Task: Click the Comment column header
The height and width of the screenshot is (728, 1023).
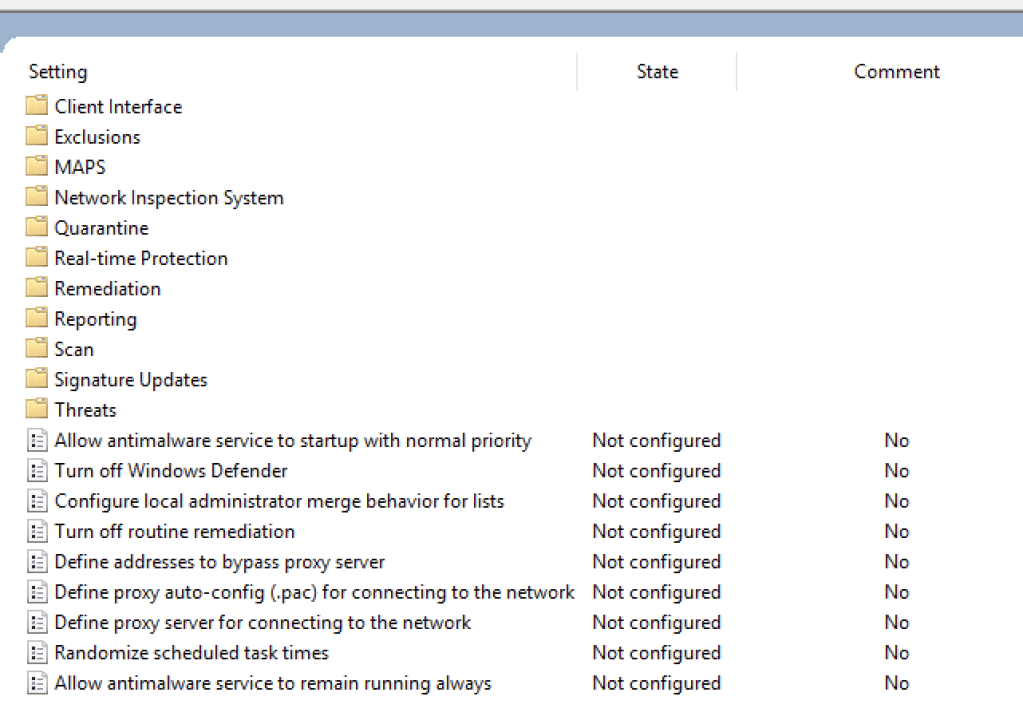Action: (x=896, y=72)
